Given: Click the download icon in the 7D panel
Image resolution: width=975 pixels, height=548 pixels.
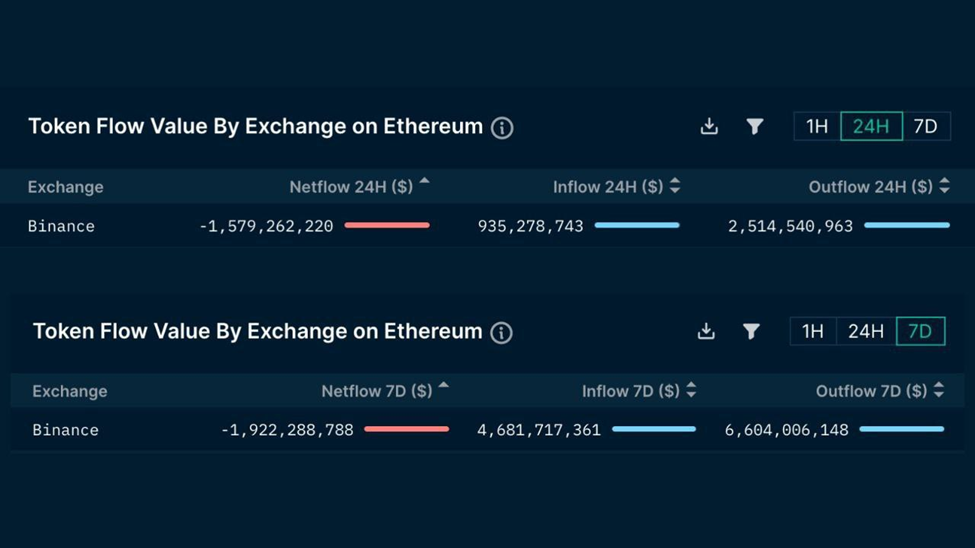Looking at the screenshot, I should 706,331.
